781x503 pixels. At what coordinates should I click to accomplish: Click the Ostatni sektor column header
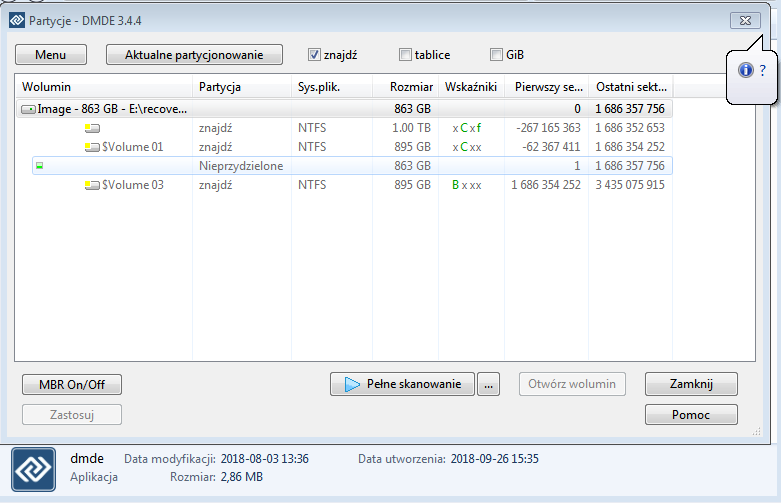(x=631, y=87)
